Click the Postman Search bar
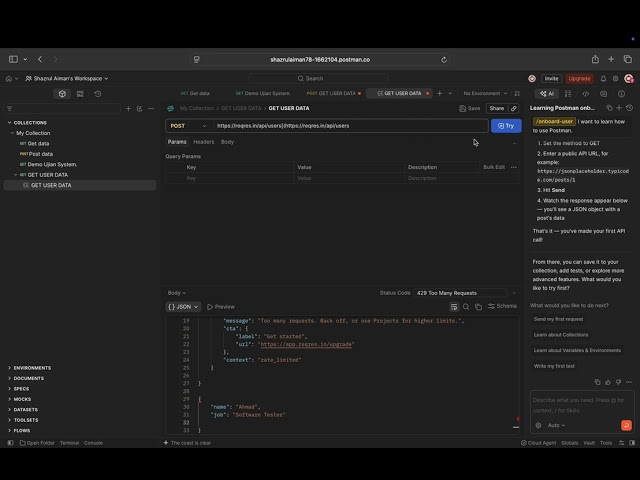 [318, 78]
